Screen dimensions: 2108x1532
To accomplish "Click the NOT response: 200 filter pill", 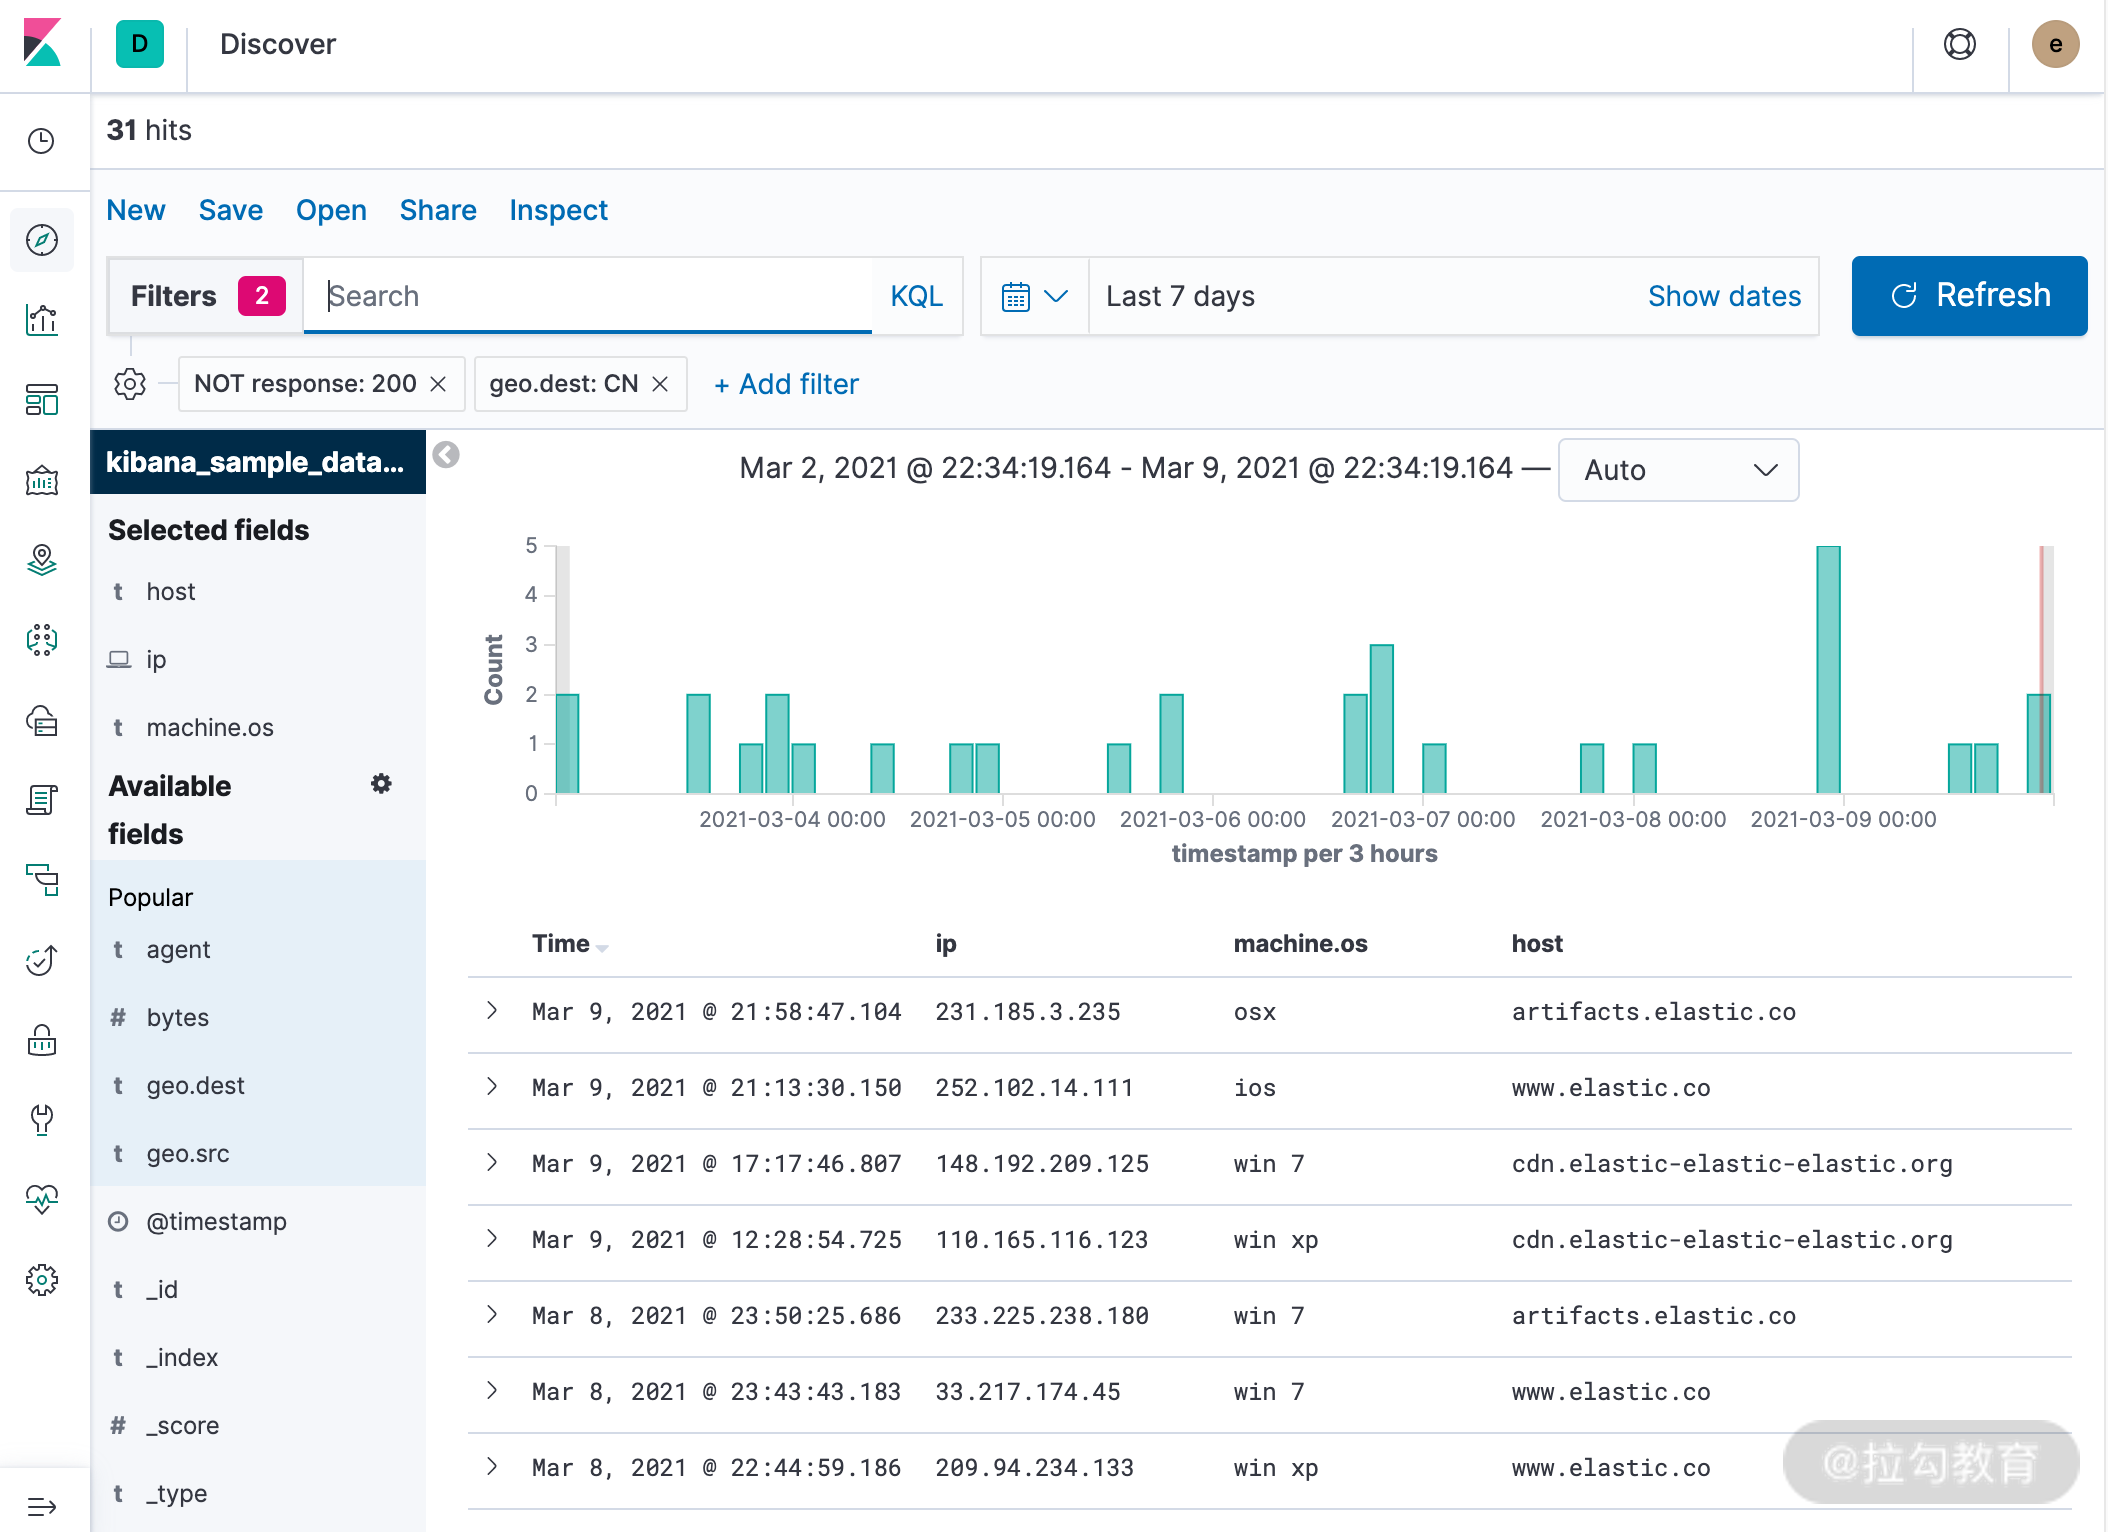I will (305, 384).
